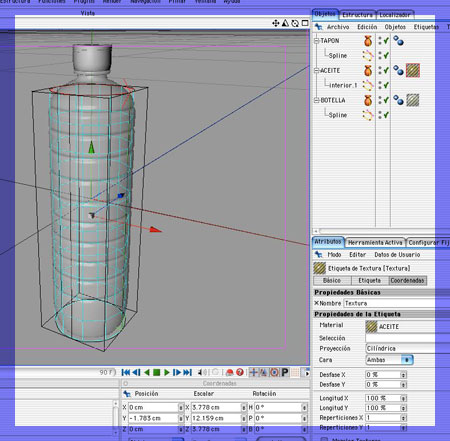Click the red record keyframe icon
This screenshot has width=450, height=441.
pyautogui.click(x=230, y=372)
